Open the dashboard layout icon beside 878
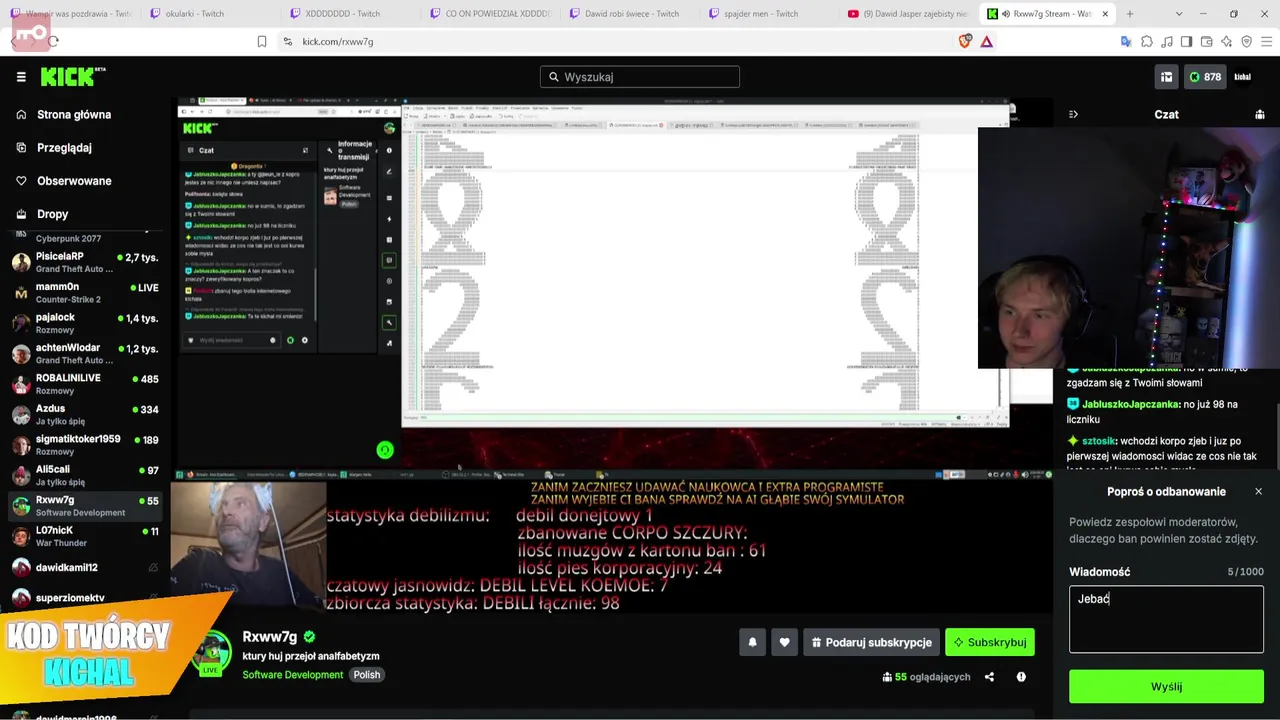Image resolution: width=1280 pixels, height=720 pixels. (1166, 77)
